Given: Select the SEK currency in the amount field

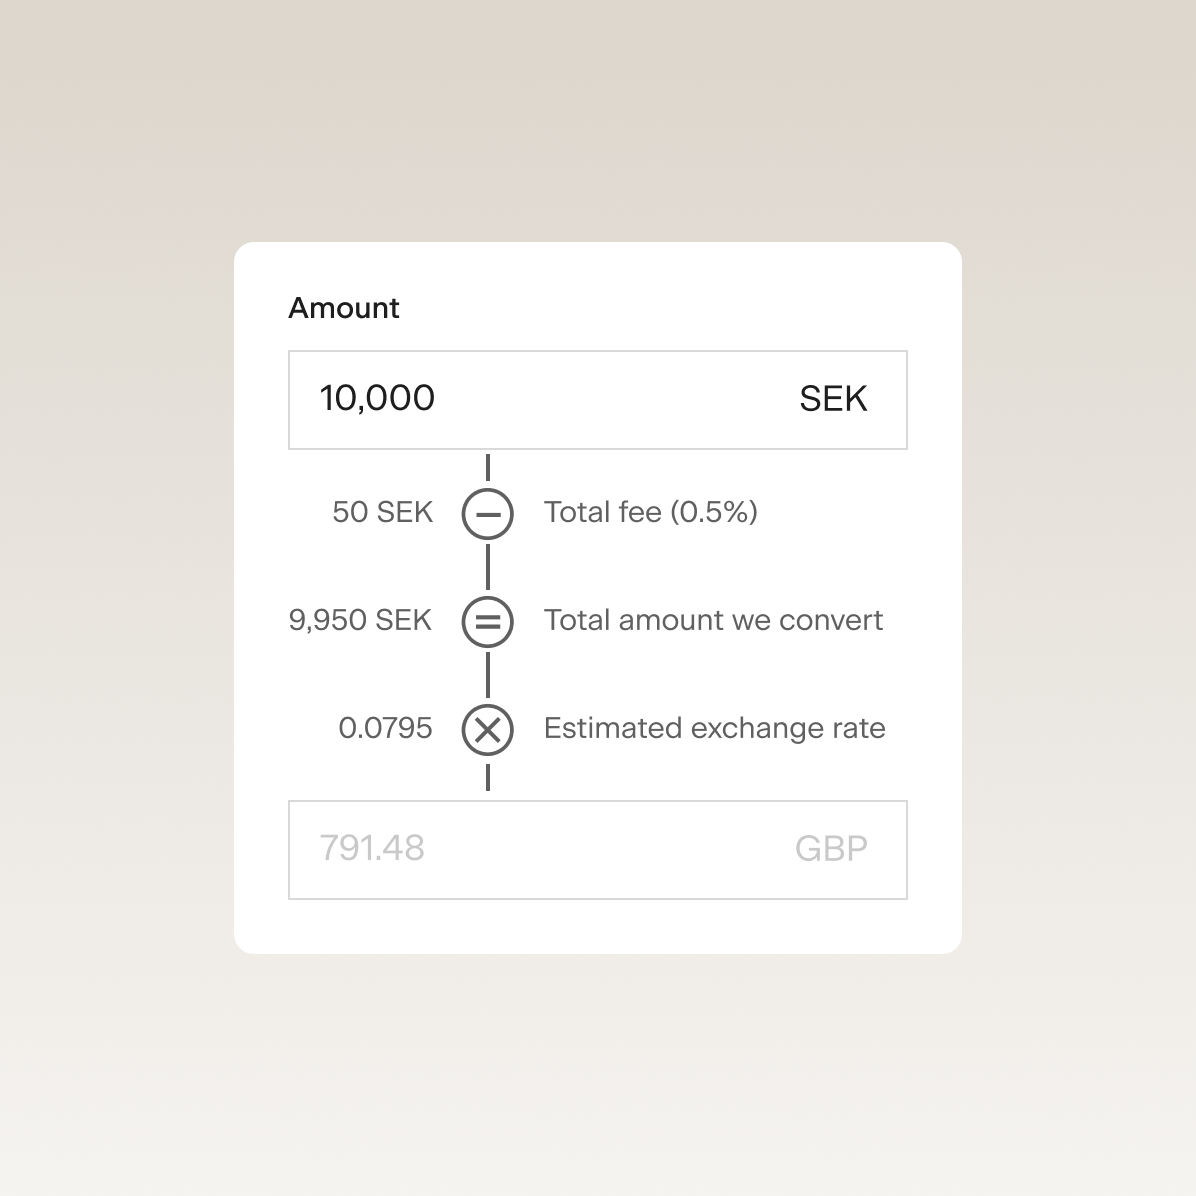Looking at the screenshot, I should coord(833,399).
